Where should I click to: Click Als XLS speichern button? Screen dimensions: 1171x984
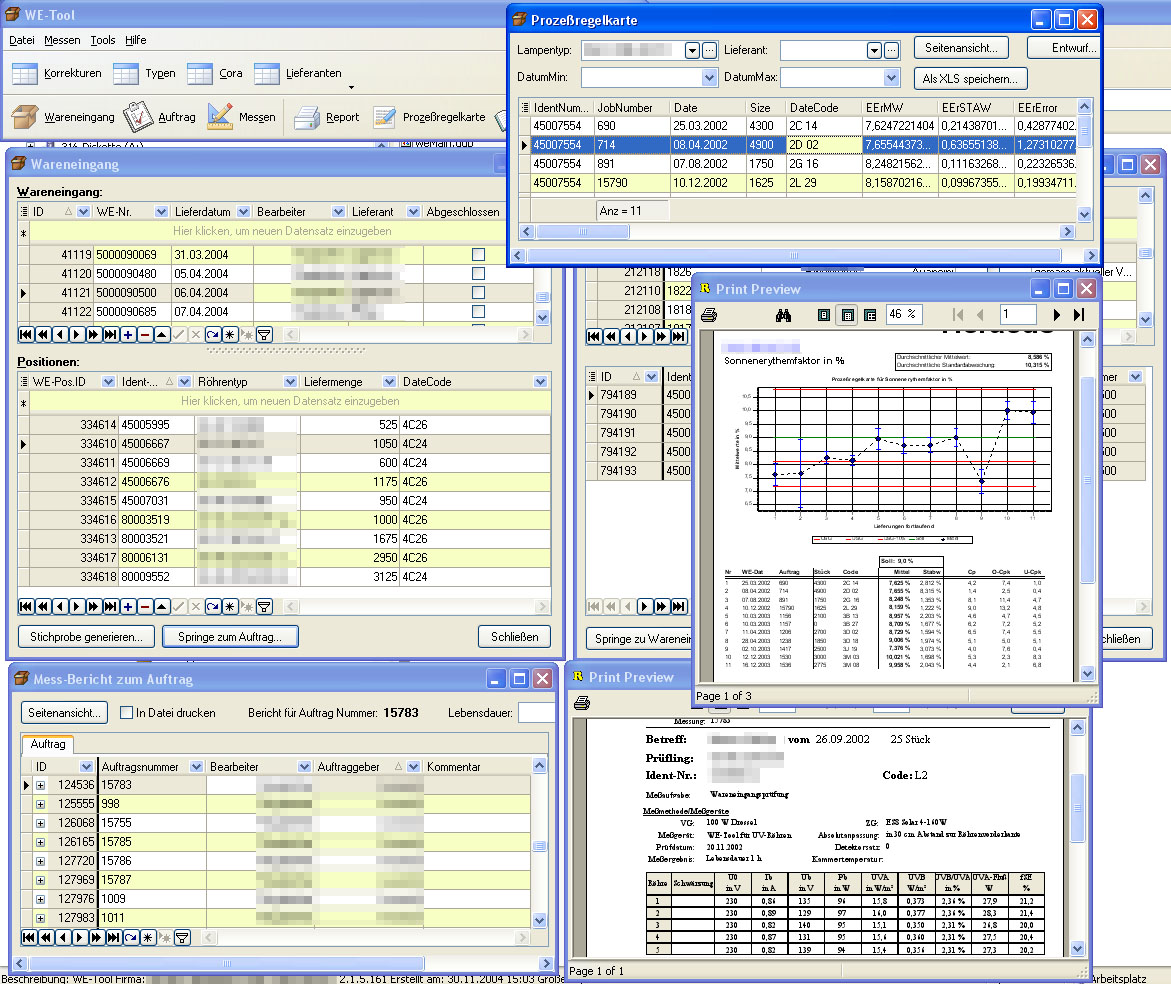pos(969,78)
